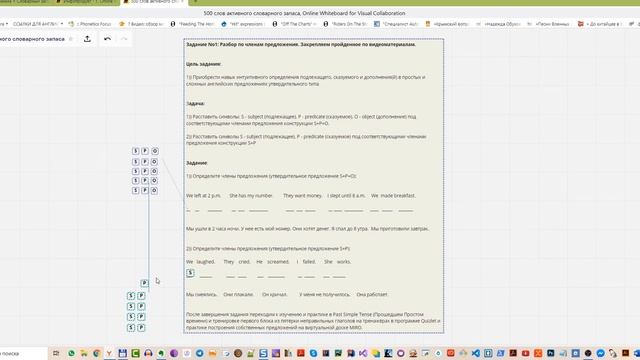This screenshot has height=360, width=640.
Task: Switch to the first tab 'Словарный за'
Action: click(x=24, y=2)
